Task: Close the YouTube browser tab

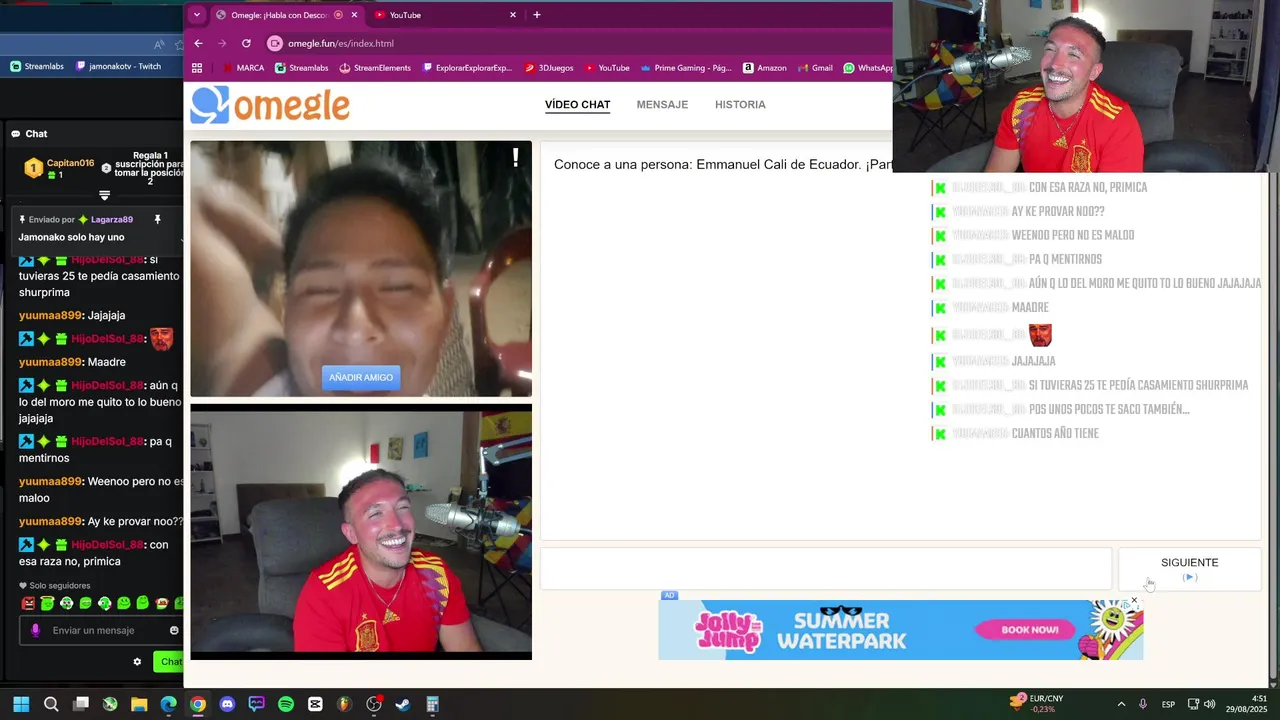Action: [x=513, y=15]
